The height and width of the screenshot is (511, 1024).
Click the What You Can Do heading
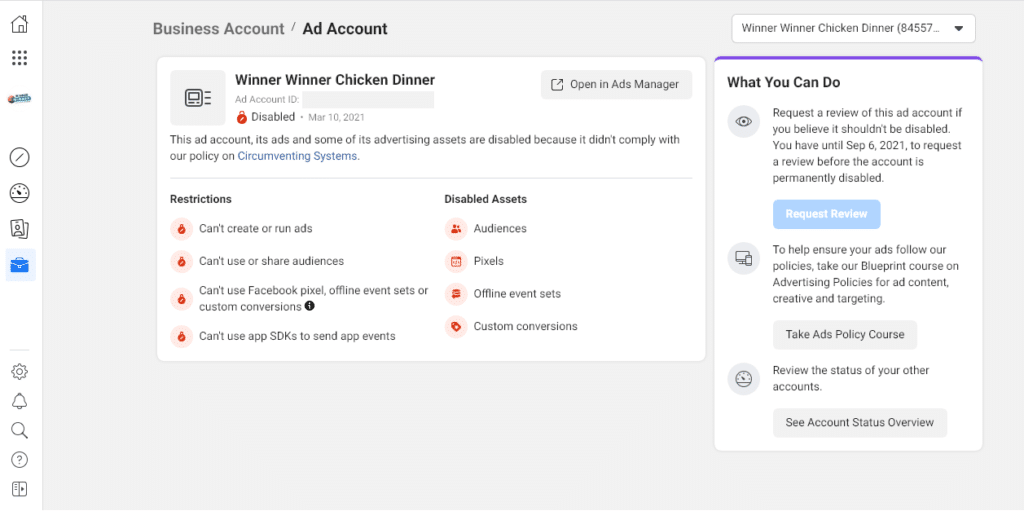point(784,82)
